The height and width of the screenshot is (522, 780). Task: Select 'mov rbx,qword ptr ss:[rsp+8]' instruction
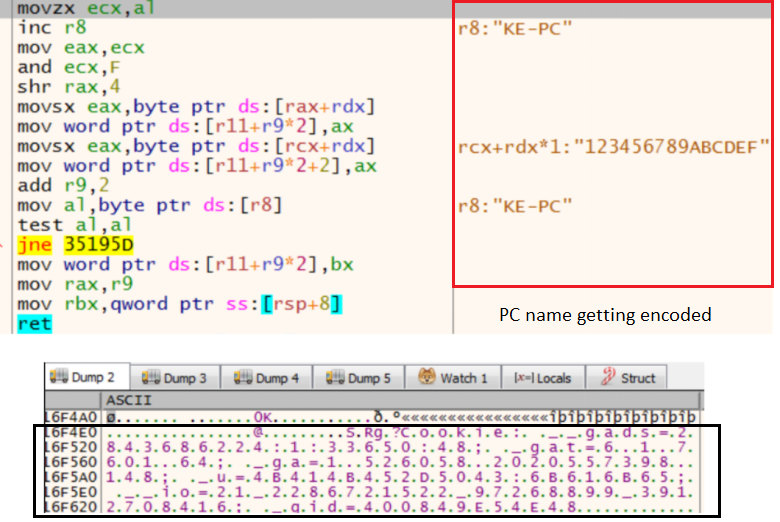pyautogui.click(x=180, y=304)
